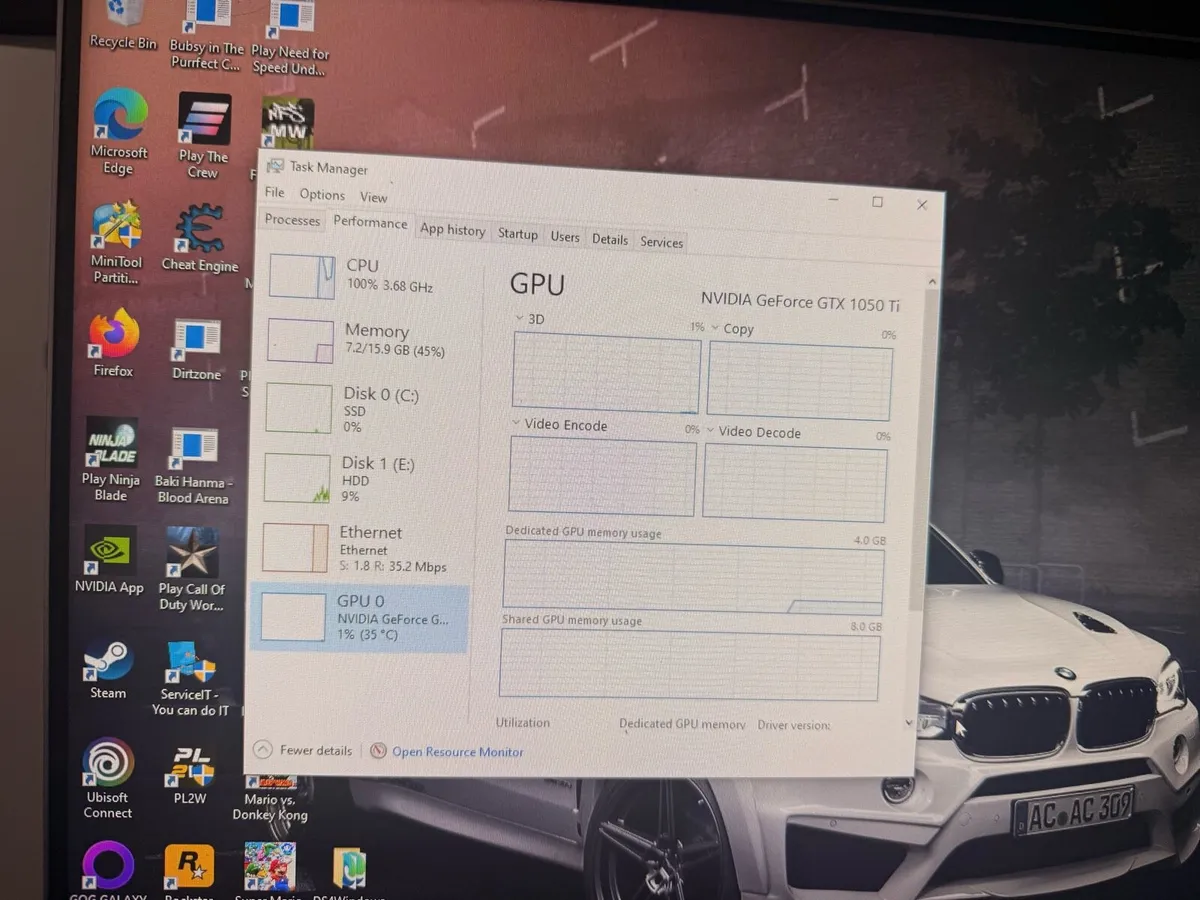
Task: Expand the Copy engine dropdown
Action: 715,328
